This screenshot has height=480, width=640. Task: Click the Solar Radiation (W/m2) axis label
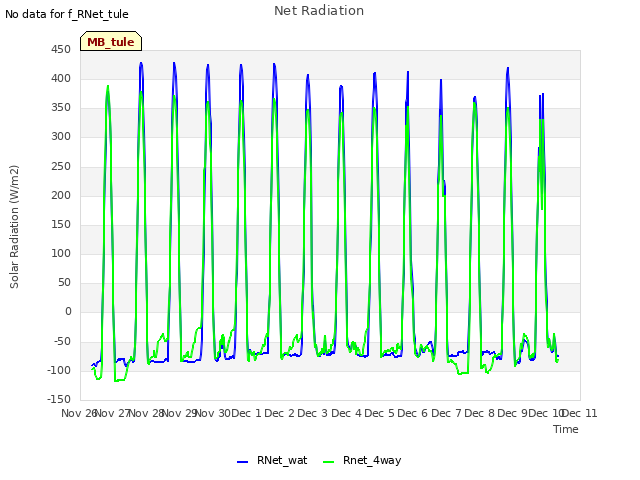(x=14, y=227)
